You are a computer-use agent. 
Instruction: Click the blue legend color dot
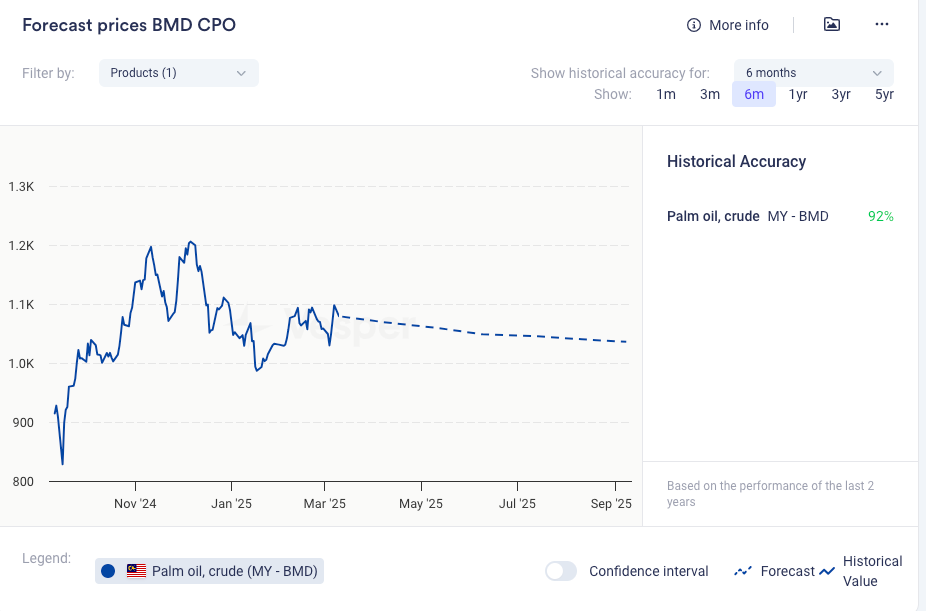coord(109,571)
